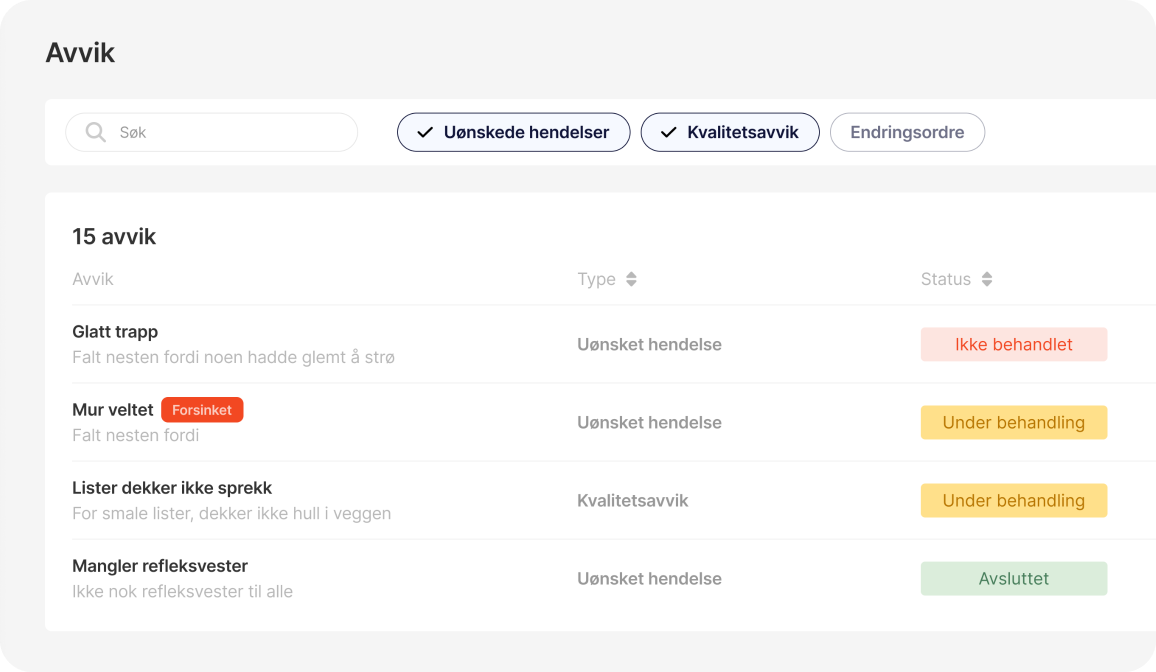Open the Glatt trapp deviation
1156x672 pixels.
pyautogui.click(x=115, y=332)
